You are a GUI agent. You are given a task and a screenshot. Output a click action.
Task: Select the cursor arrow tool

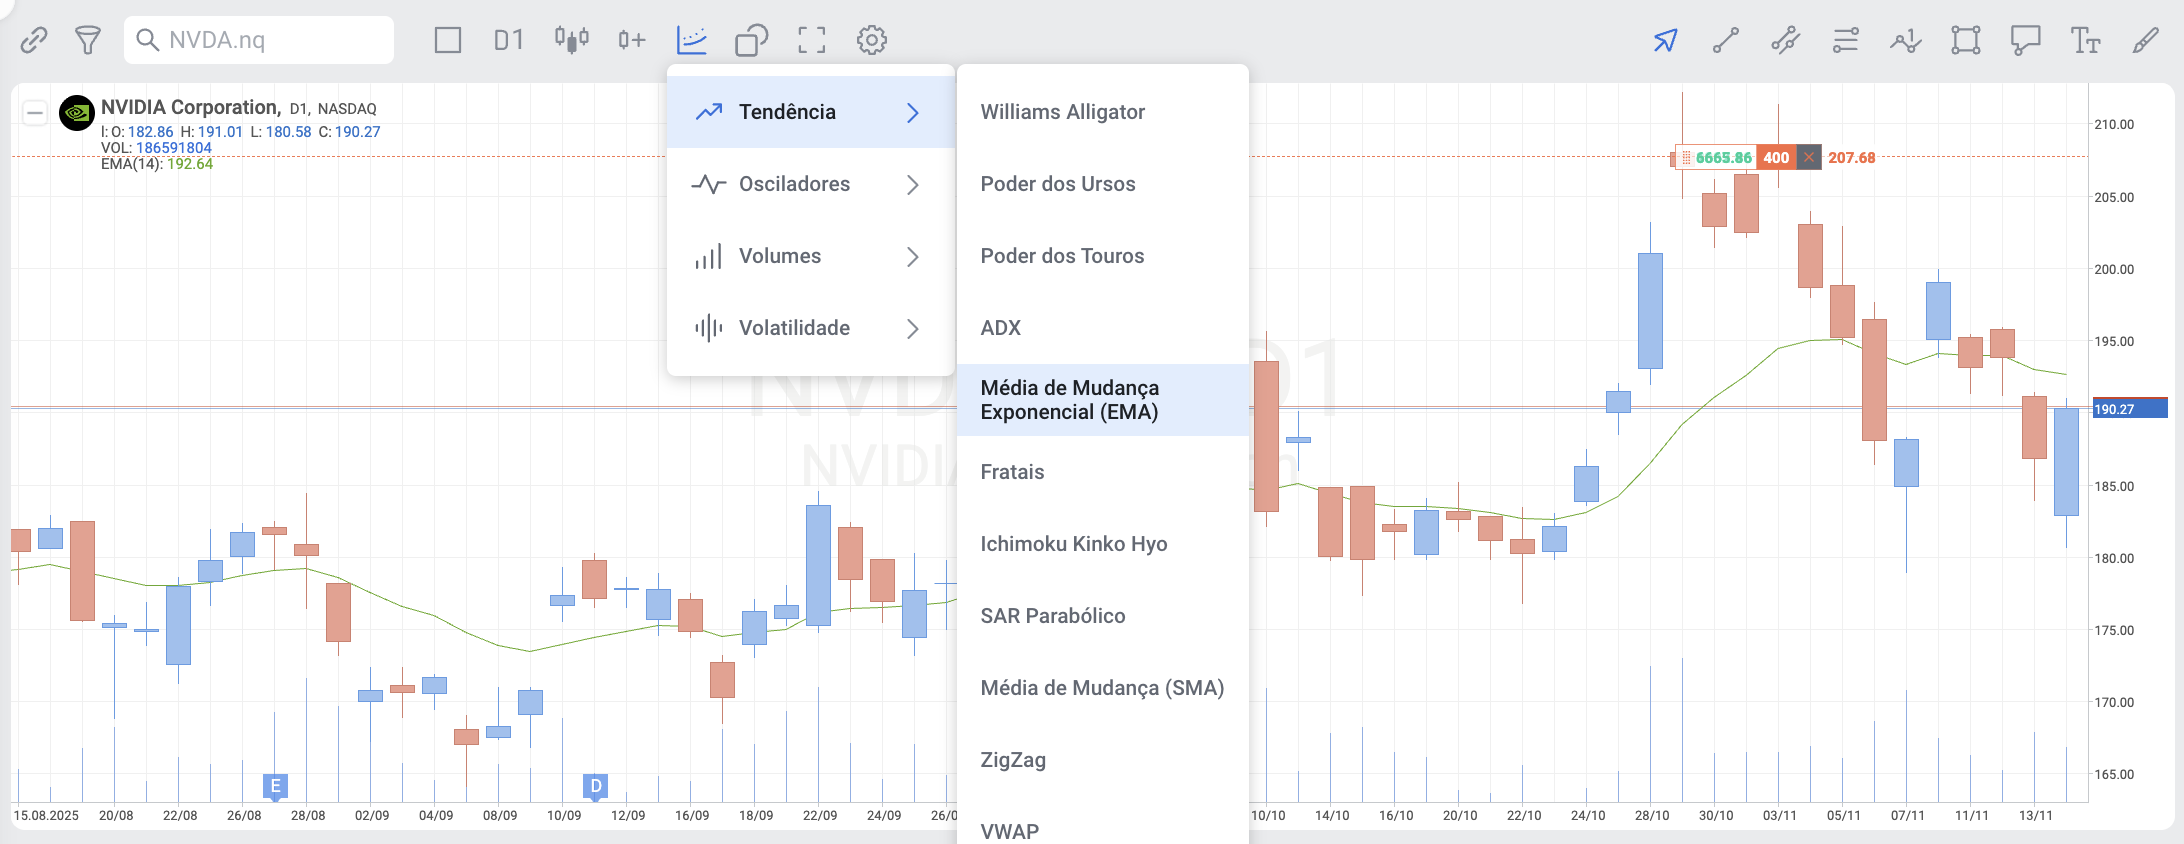pos(1665,40)
